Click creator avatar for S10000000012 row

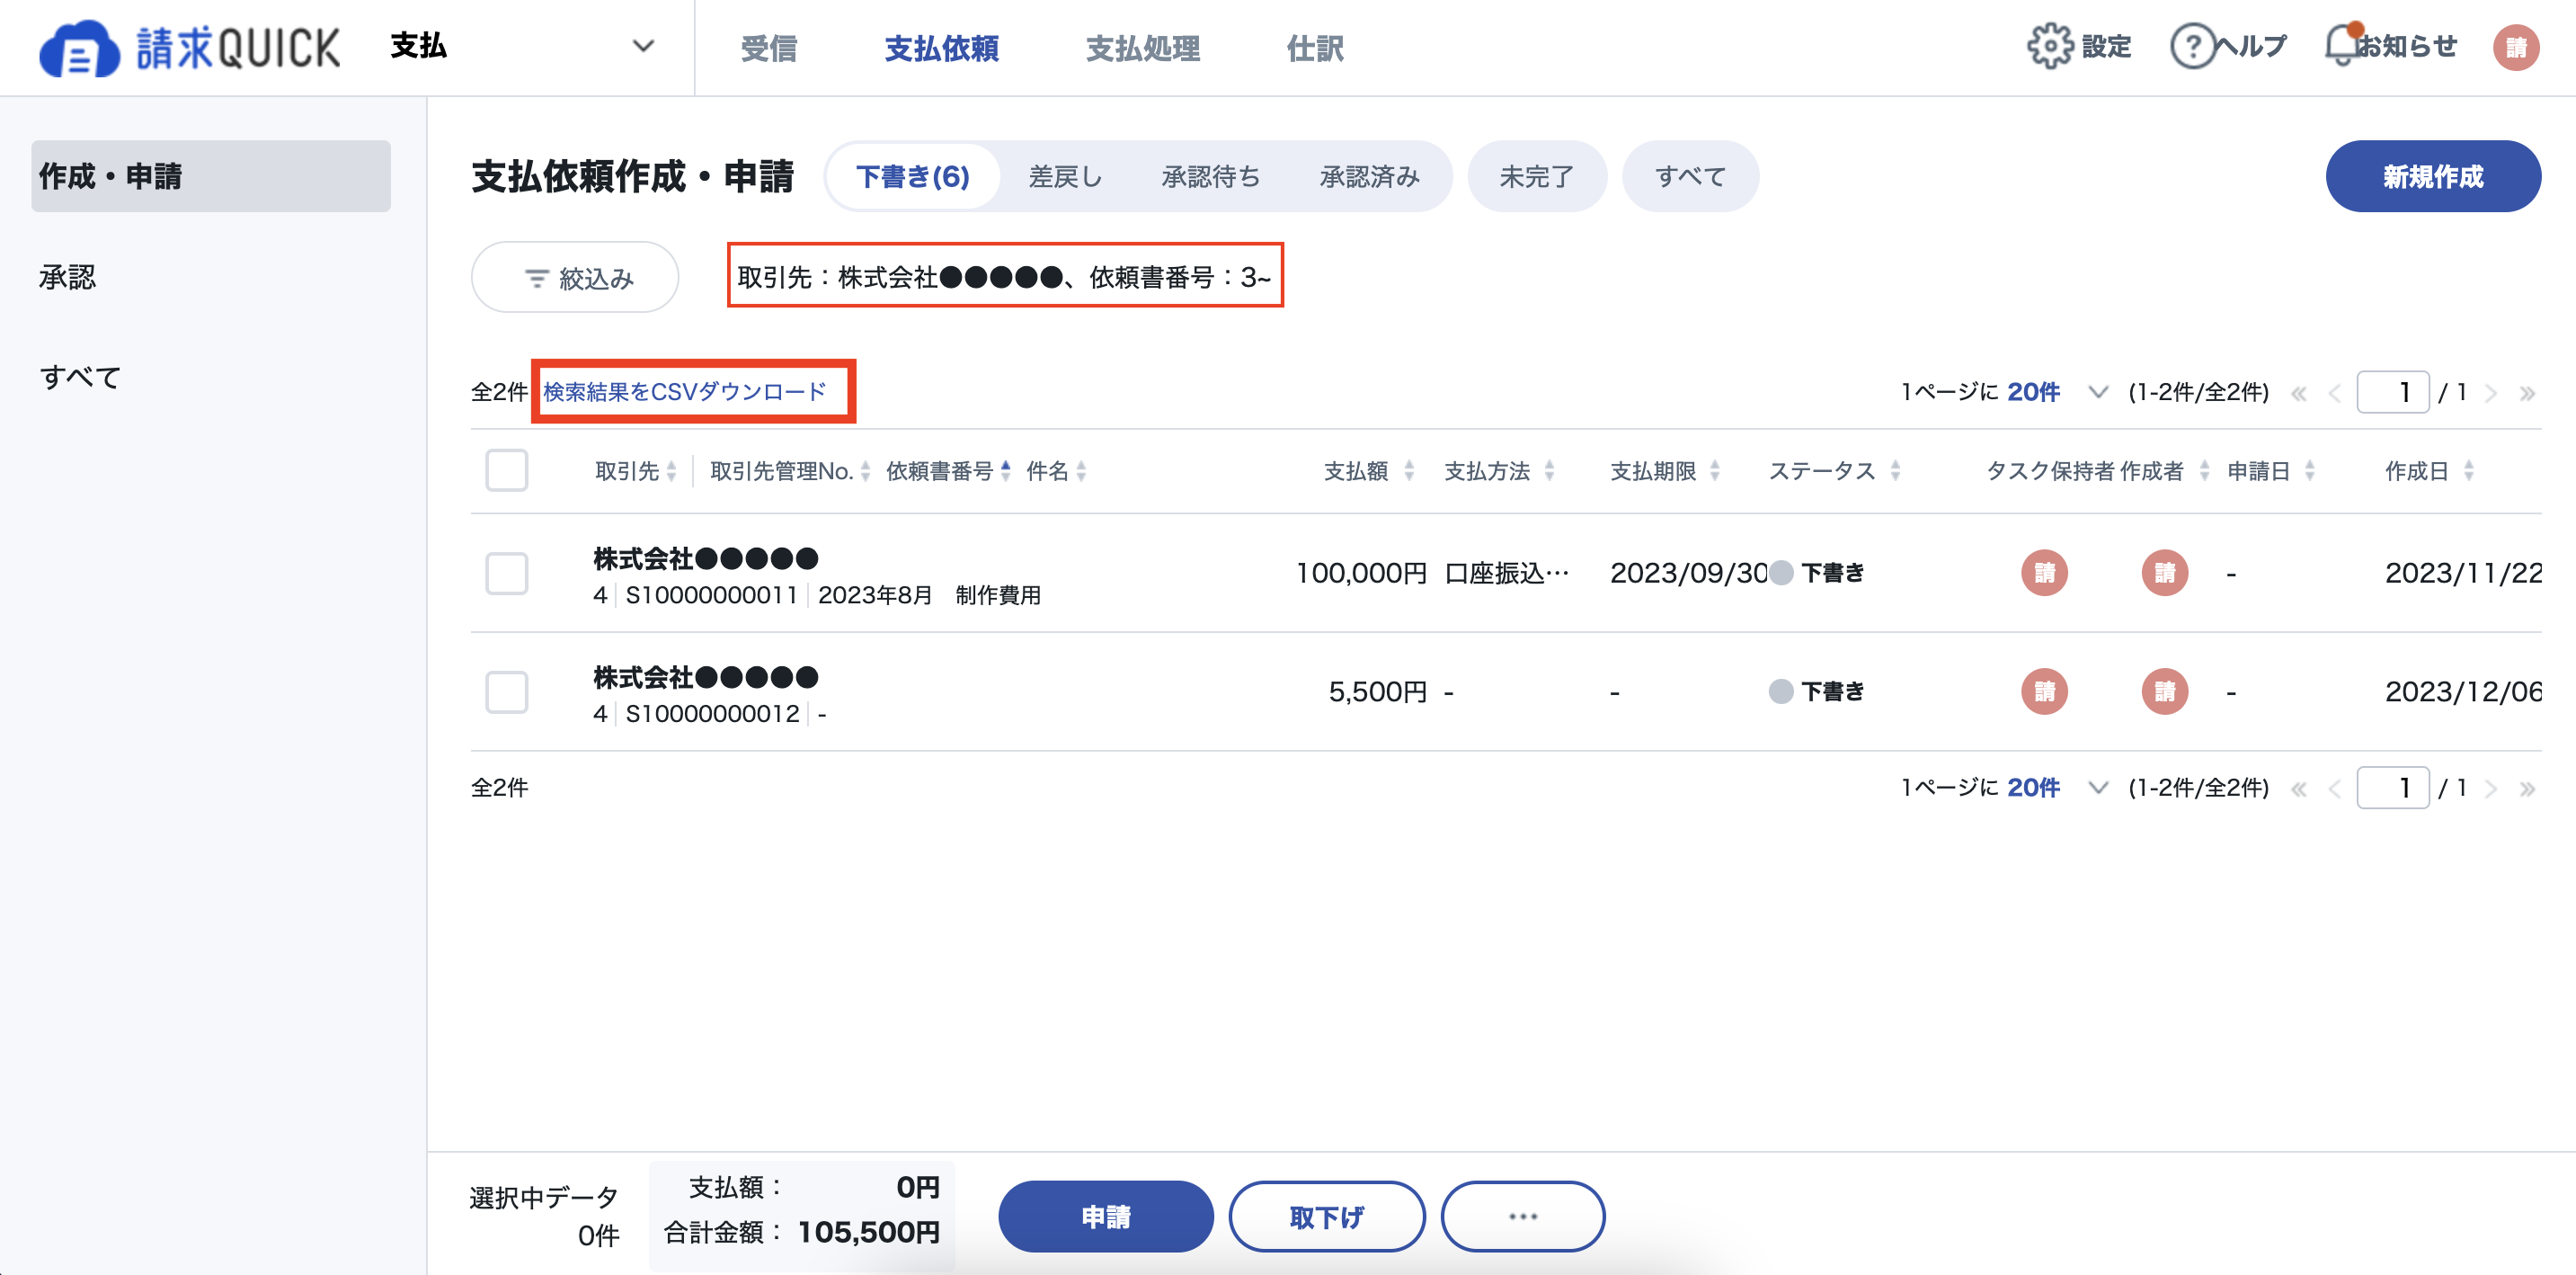pyautogui.click(x=2164, y=691)
